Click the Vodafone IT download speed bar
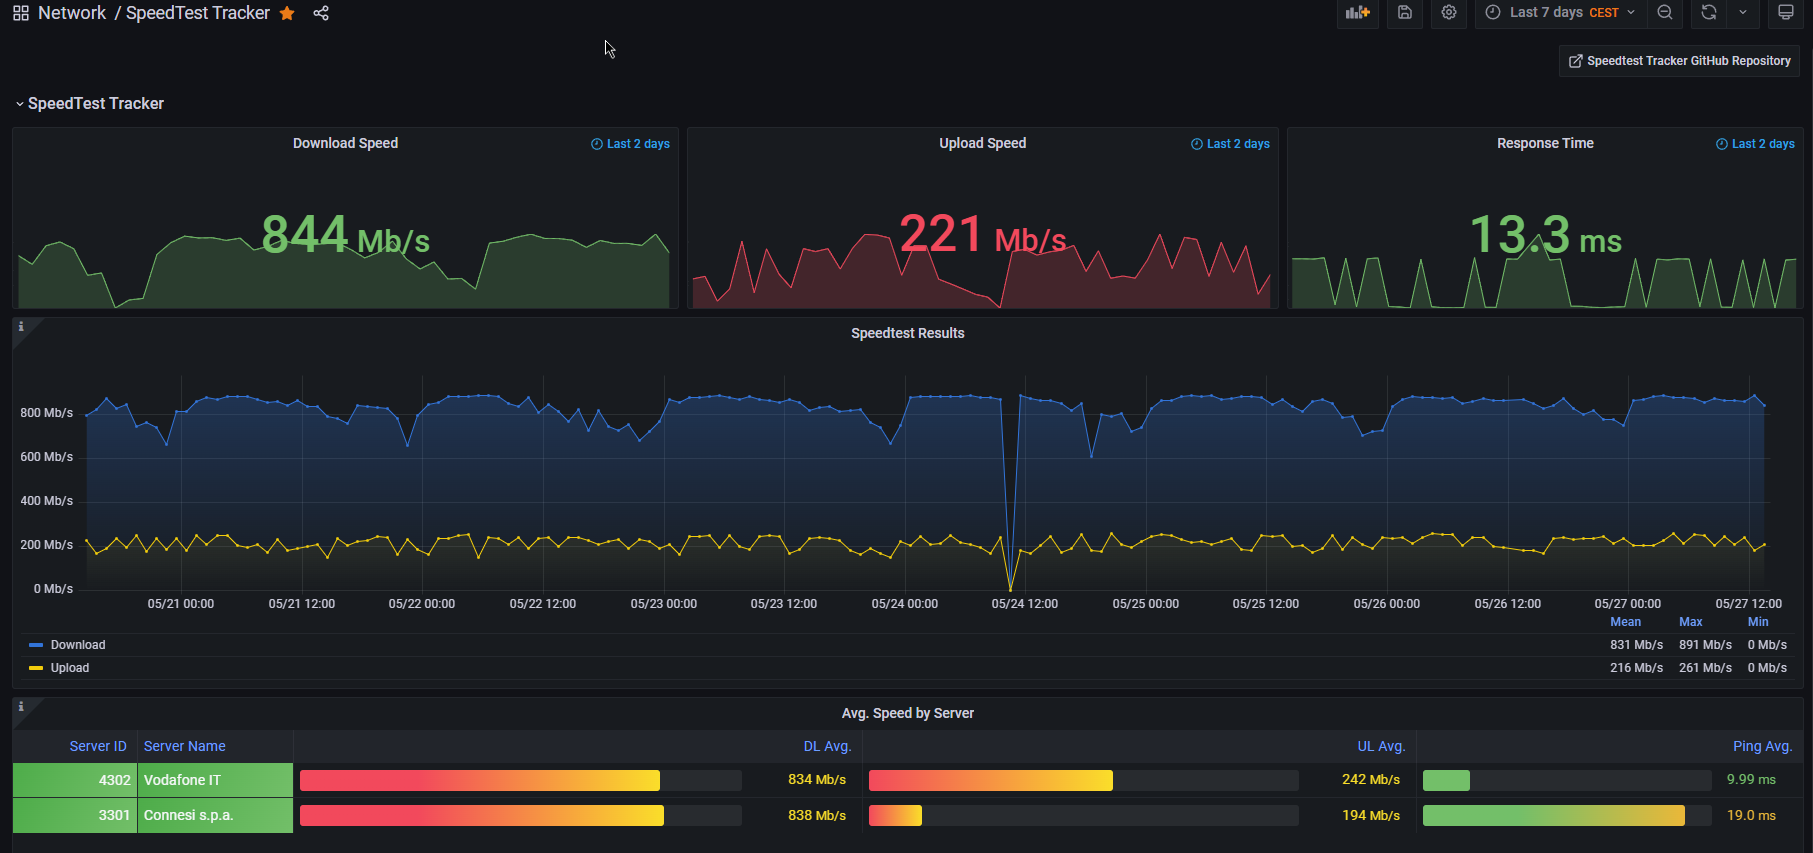This screenshot has height=853, width=1813. click(480, 780)
